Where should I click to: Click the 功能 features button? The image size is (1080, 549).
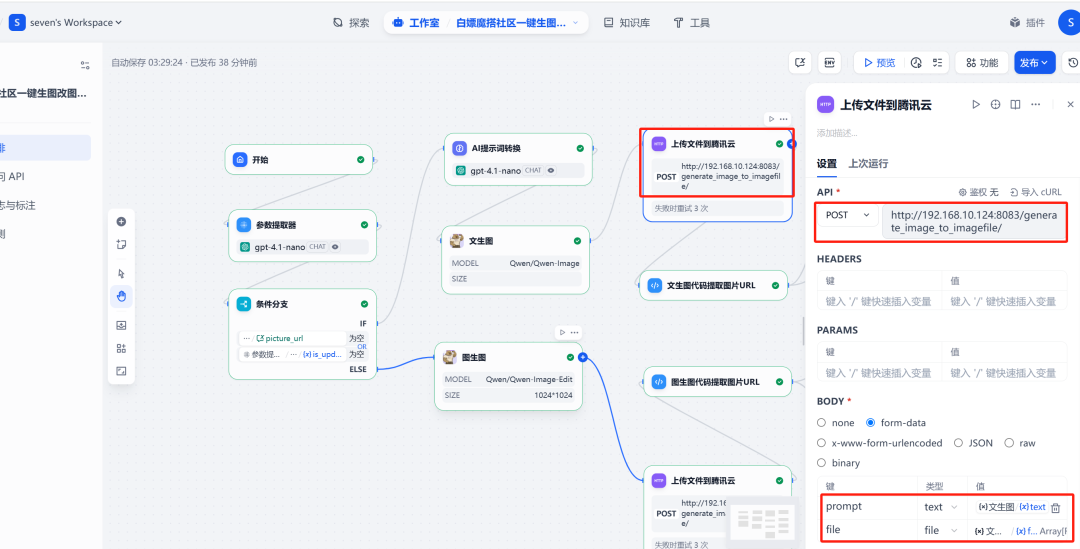[x=982, y=63]
